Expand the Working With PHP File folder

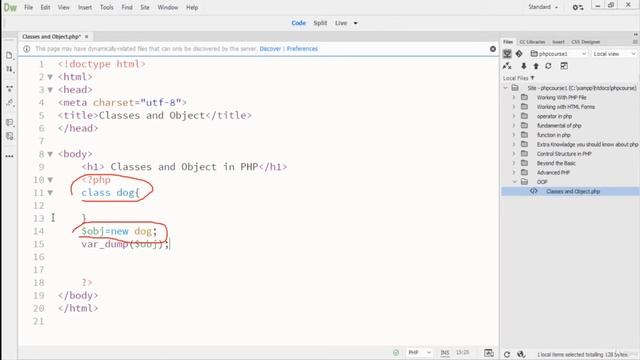[x=514, y=98]
